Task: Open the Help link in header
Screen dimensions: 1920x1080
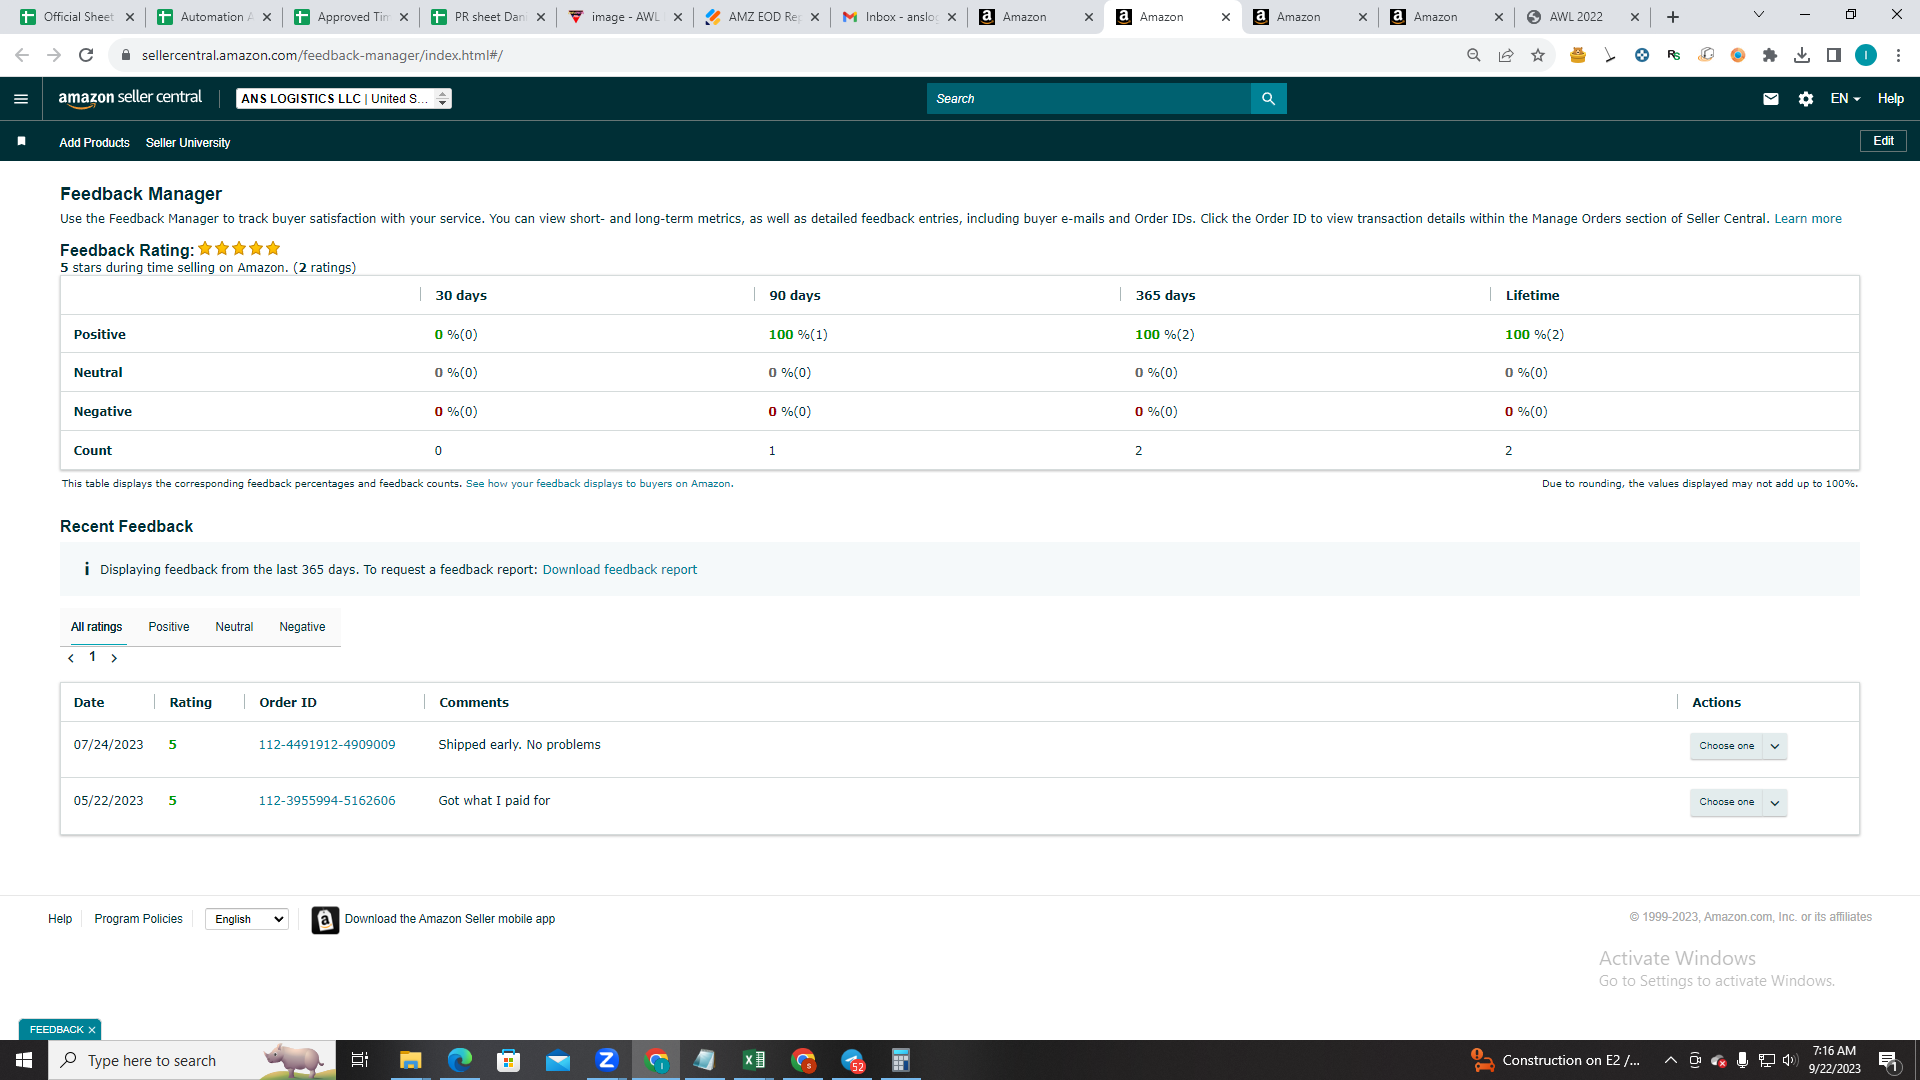Action: [1890, 98]
